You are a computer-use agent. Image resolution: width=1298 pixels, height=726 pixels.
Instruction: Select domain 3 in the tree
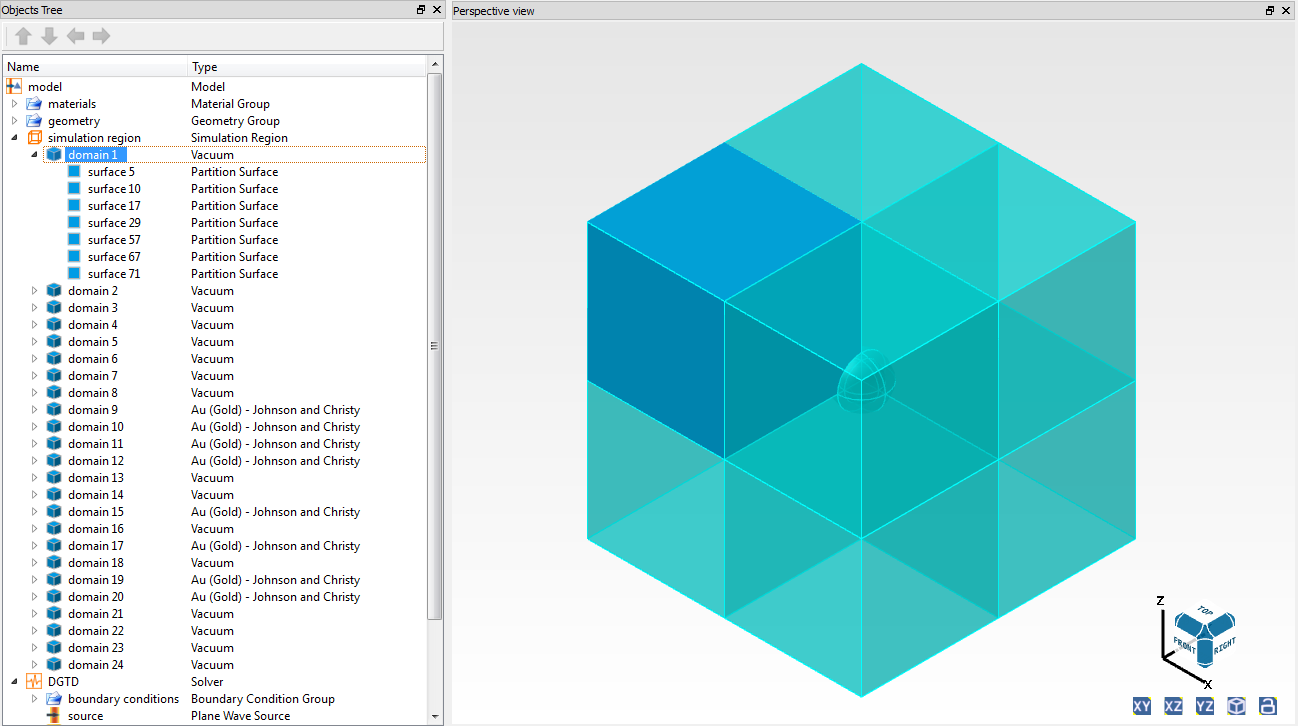coord(93,307)
